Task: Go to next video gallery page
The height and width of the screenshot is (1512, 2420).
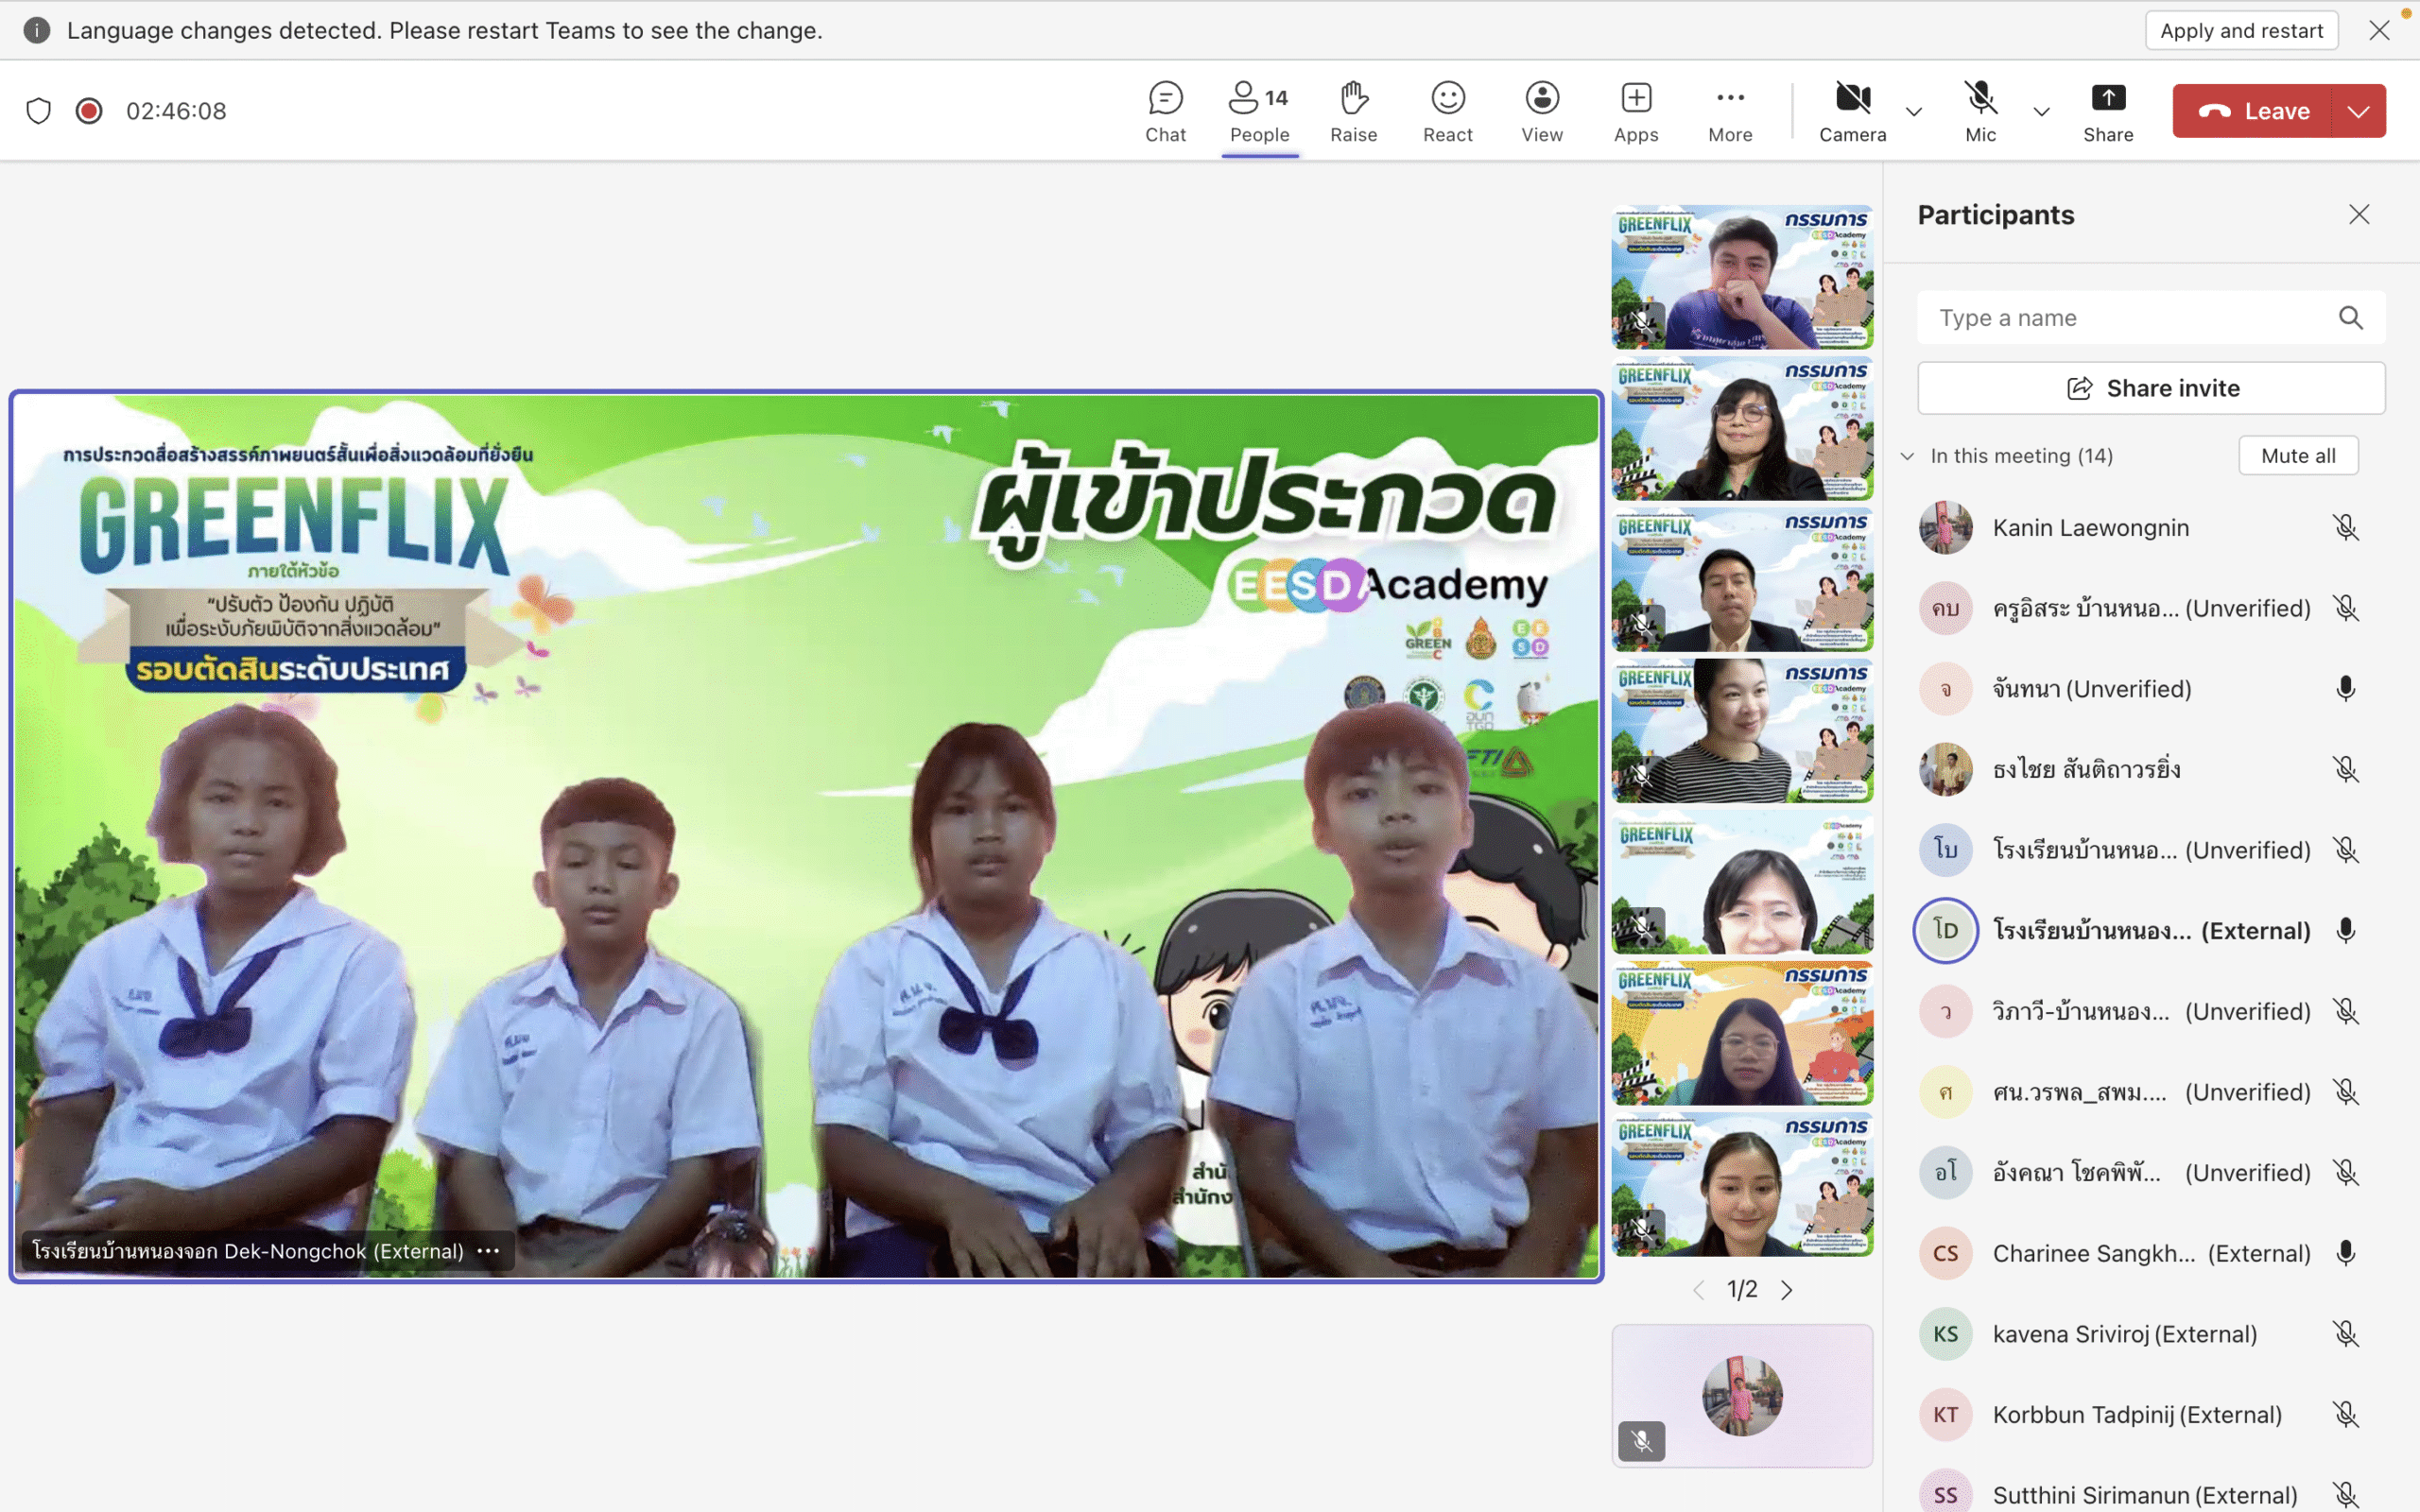Action: point(1786,1290)
